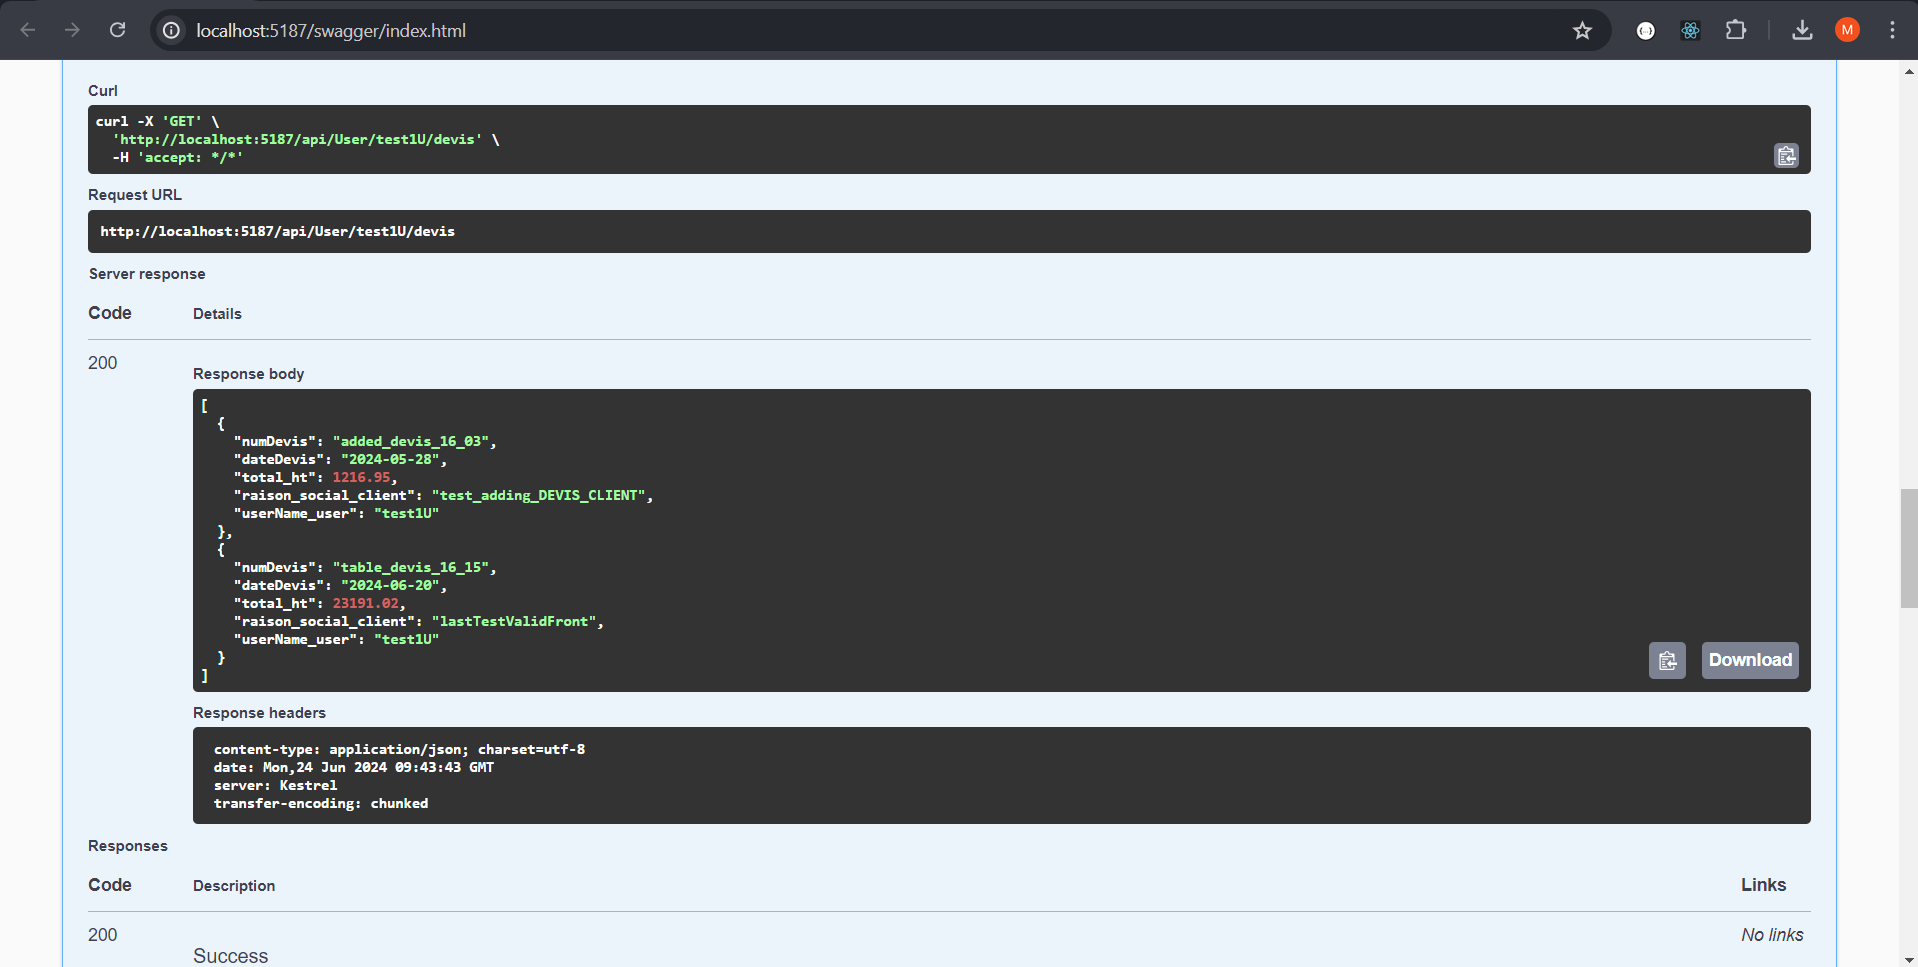Open the Chrome profile avatar M
Image resolution: width=1918 pixels, height=967 pixels.
click(x=1847, y=31)
